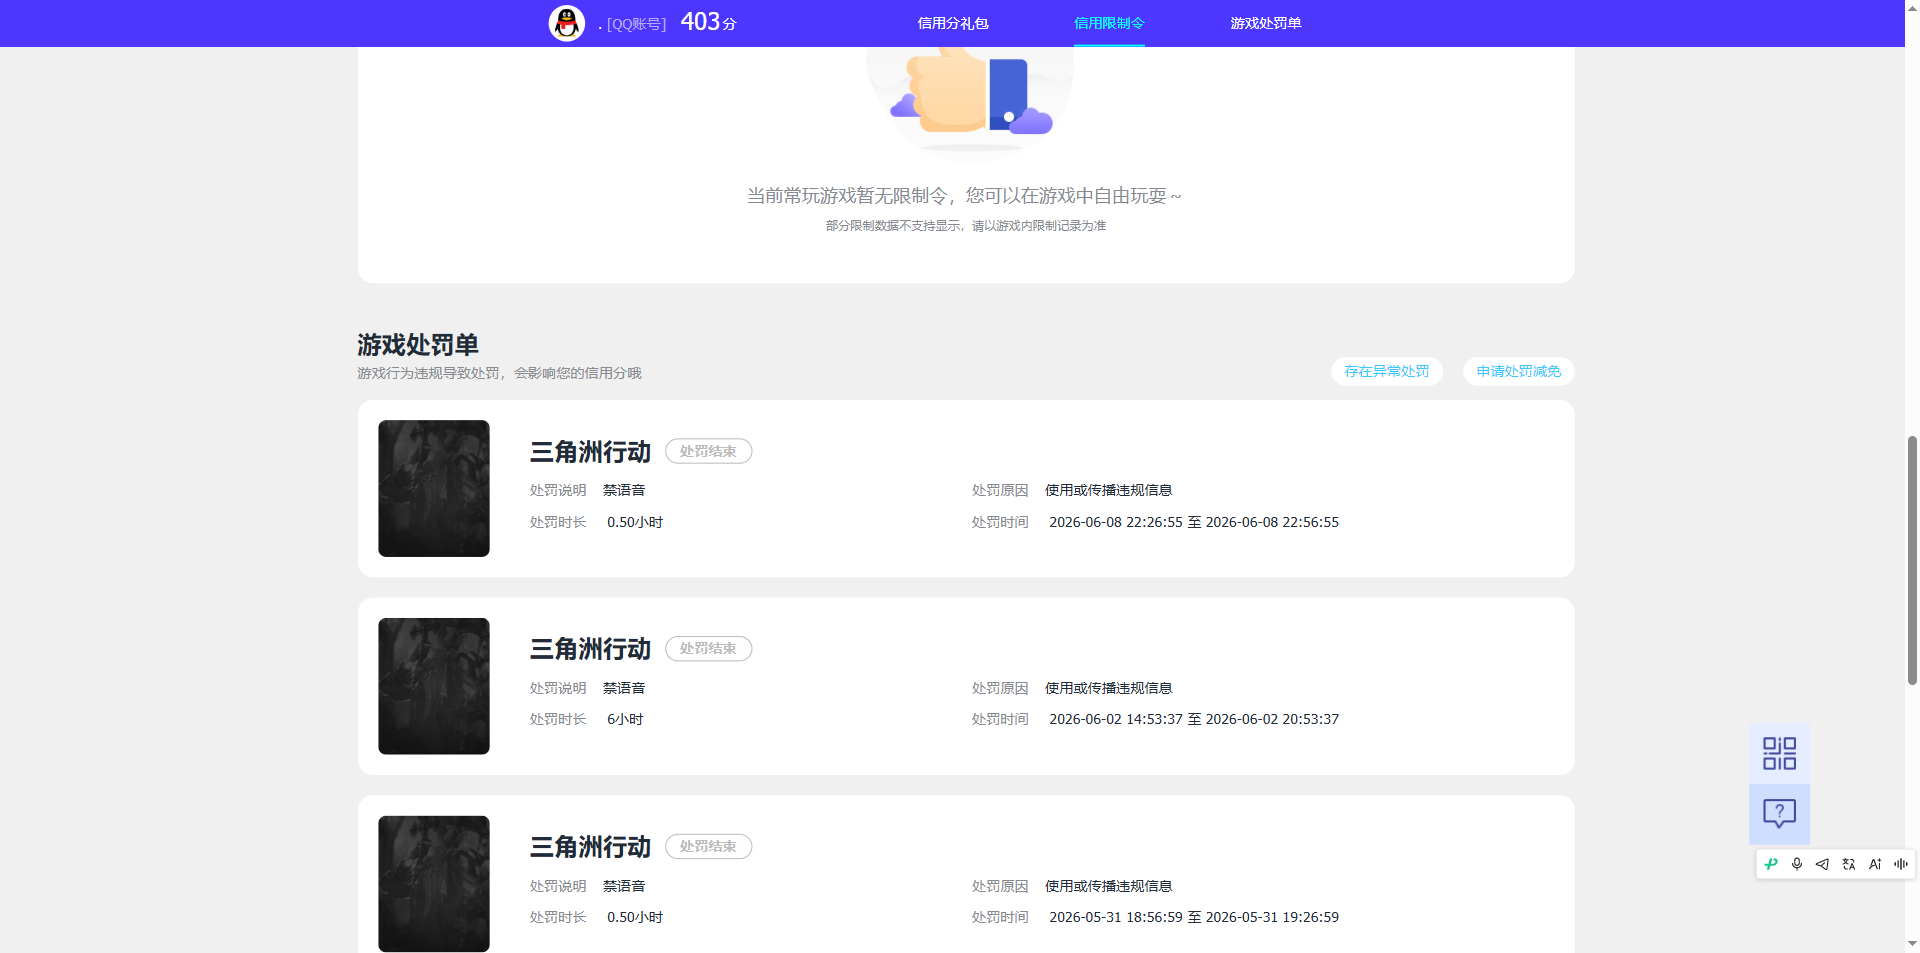Viewport: 1920px width, 953px height.
Task: Activate the microphone icon in floating toolbar
Action: point(1797,864)
